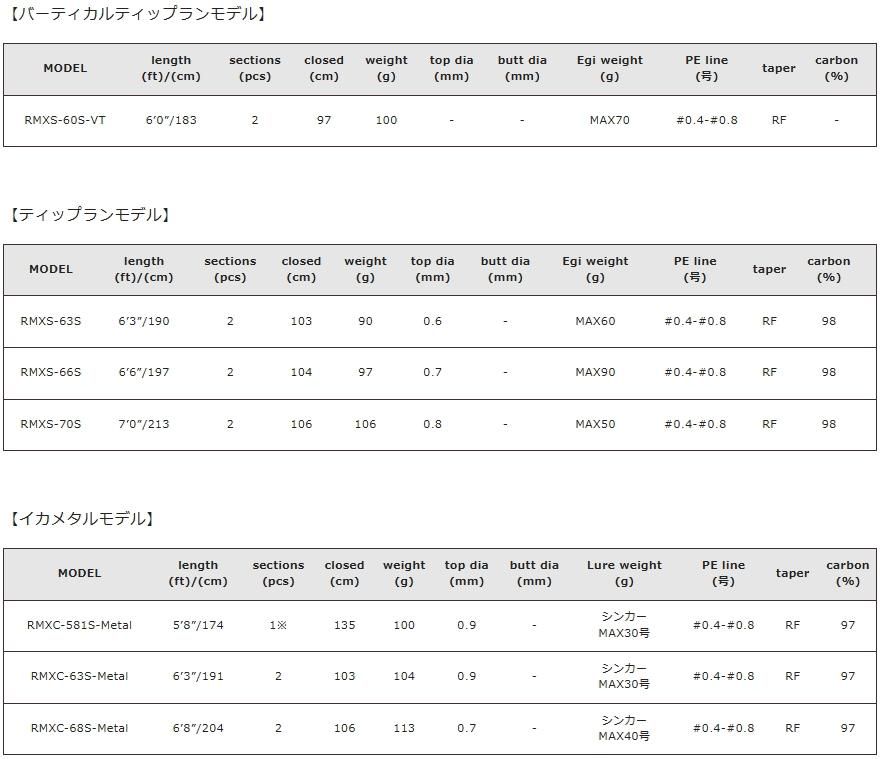Screen dimensions: 880x759
Task: Click the RMXC-581S-Metal model name
Action: (79, 625)
